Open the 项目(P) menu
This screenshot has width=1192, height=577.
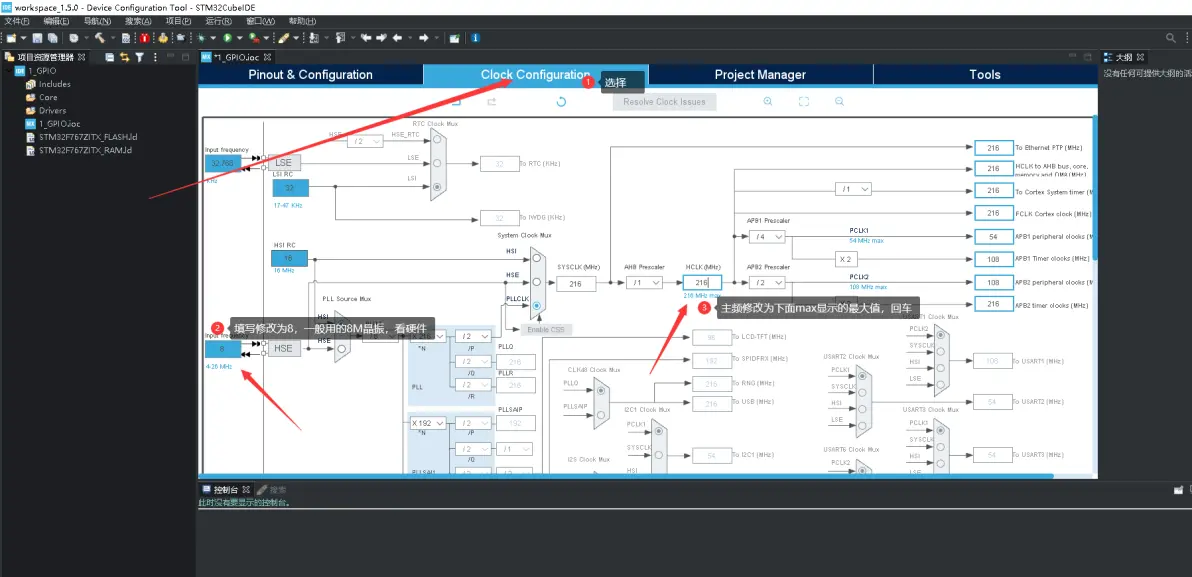click(178, 21)
